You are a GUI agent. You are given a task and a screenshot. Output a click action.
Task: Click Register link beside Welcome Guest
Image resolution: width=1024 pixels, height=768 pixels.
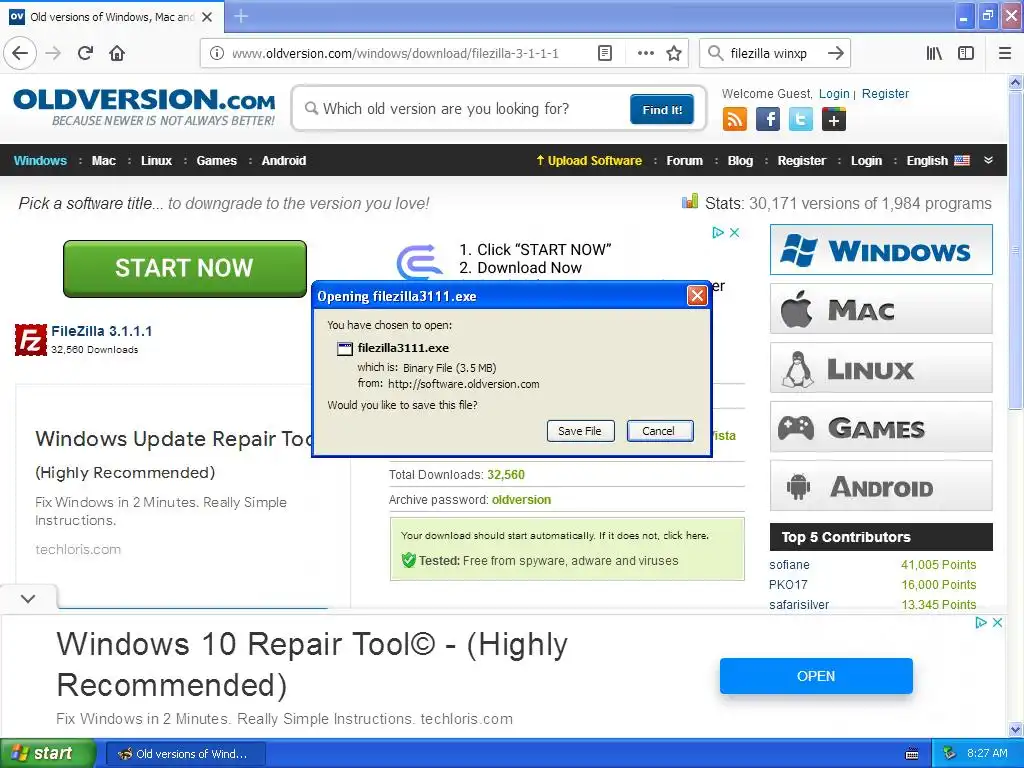885,93
